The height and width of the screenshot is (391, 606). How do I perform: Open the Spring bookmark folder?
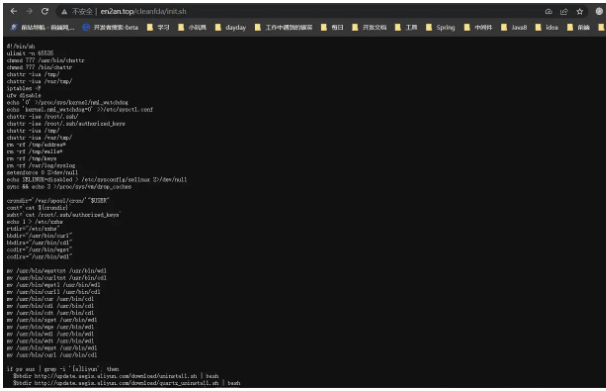441,27
